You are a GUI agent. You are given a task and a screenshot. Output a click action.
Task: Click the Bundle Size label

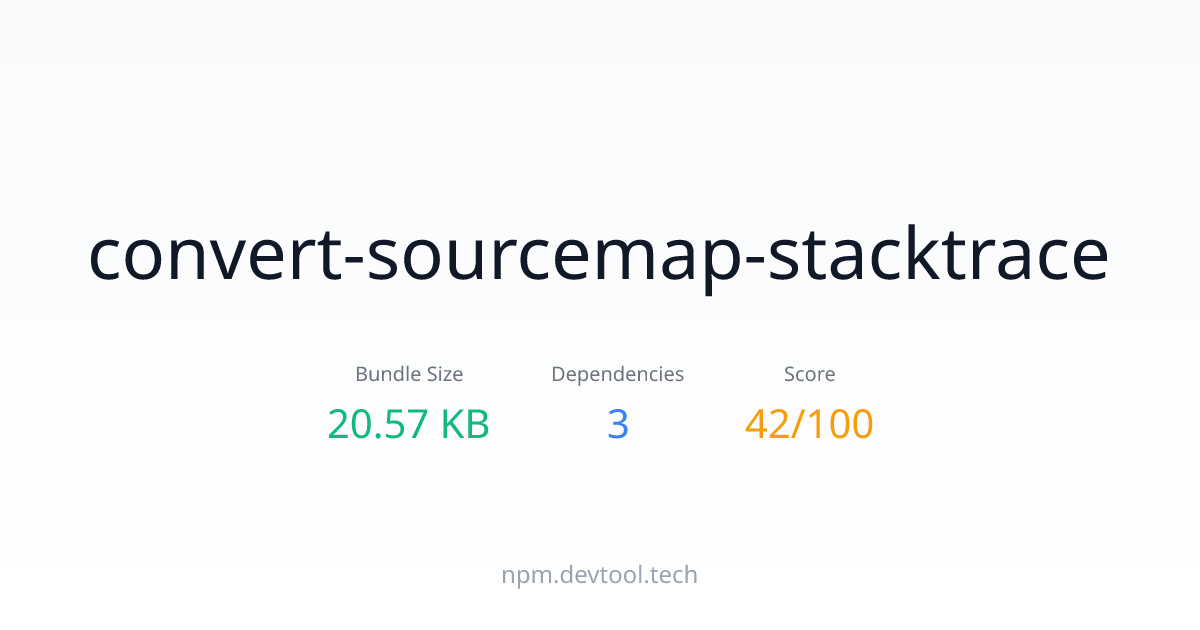tap(409, 374)
